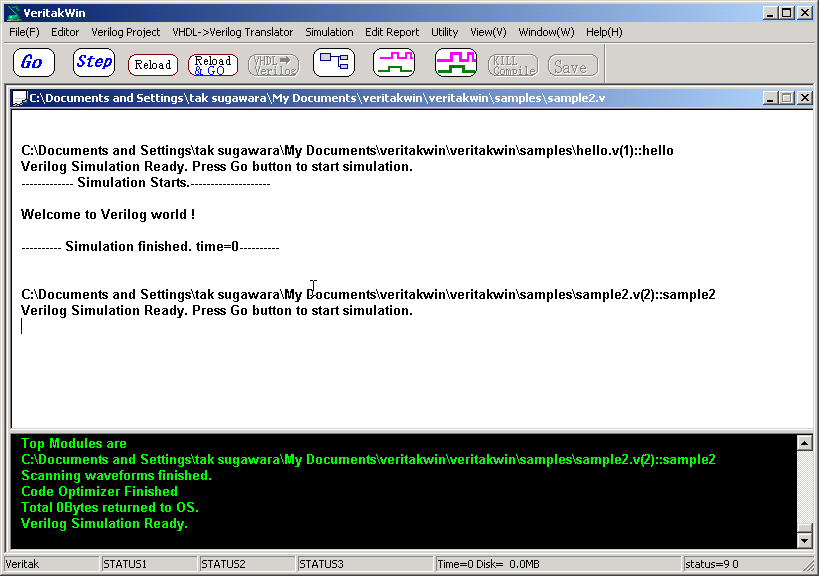The height and width of the screenshot is (576, 819).
Task: Click green sample2.v(2)::sample2 log line
Action: pyautogui.click(x=368, y=460)
